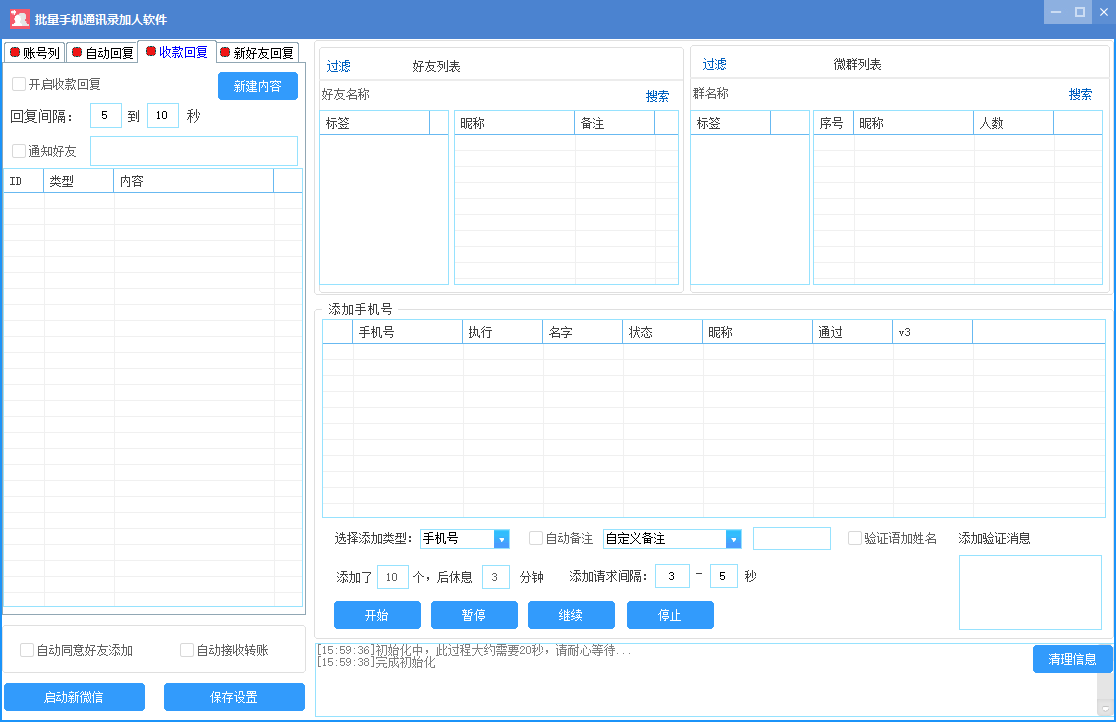Click the log scrollbar down arrow
The width and height of the screenshot is (1116, 722).
click(1105, 708)
